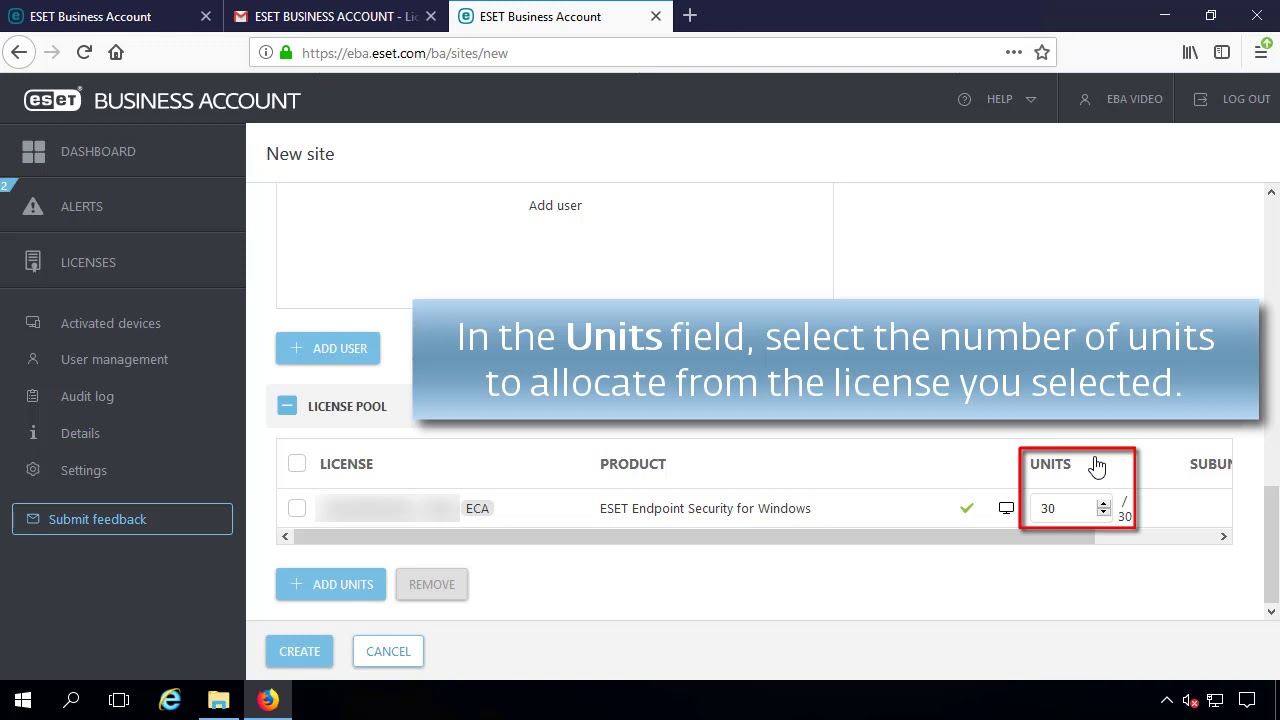Click the ADD USER button
The height and width of the screenshot is (720, 1280).
pos(328,348)
